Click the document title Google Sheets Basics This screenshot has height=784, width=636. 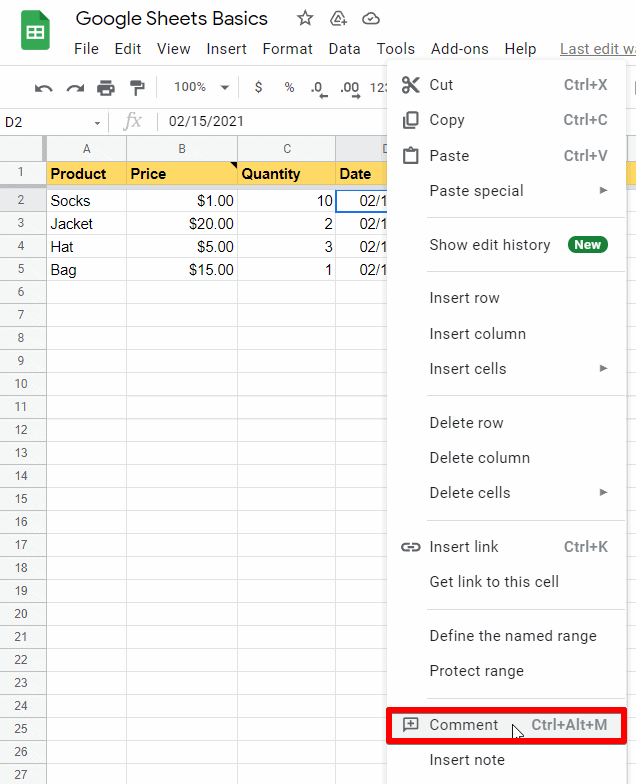(172, 18)
